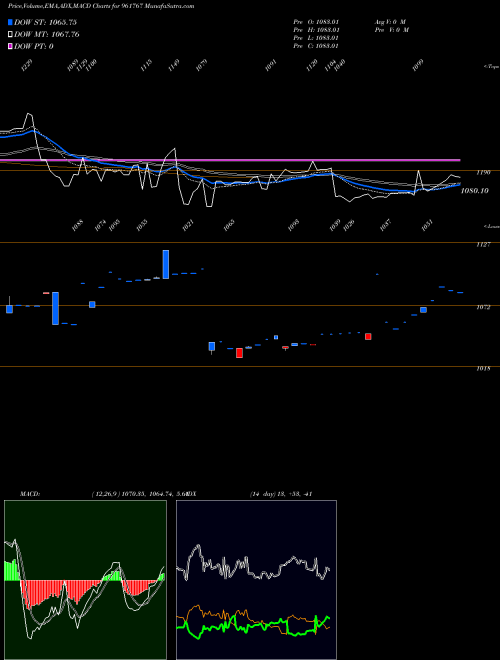Viewport: 500px width, 660px height.
Task: Click the 1037 low price label
Action: 385,225
